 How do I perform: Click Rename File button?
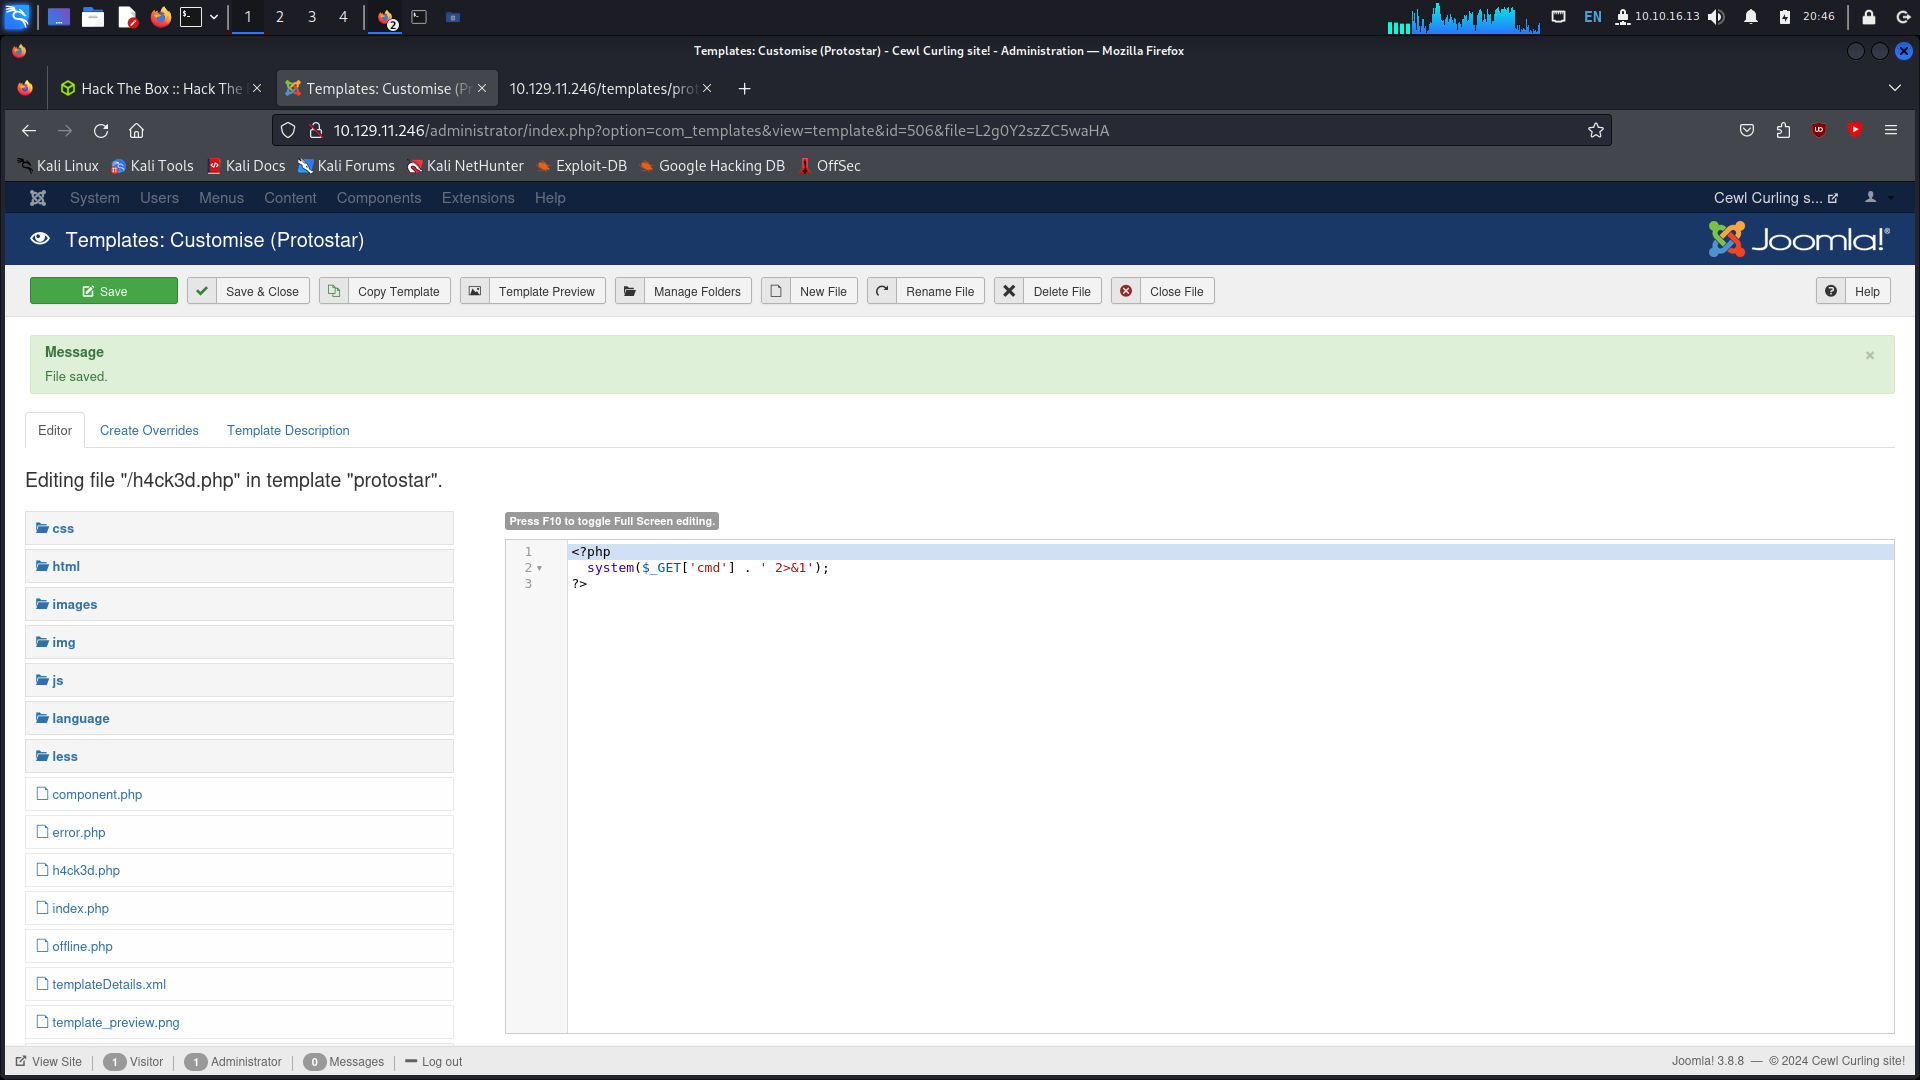coord(926,291)
